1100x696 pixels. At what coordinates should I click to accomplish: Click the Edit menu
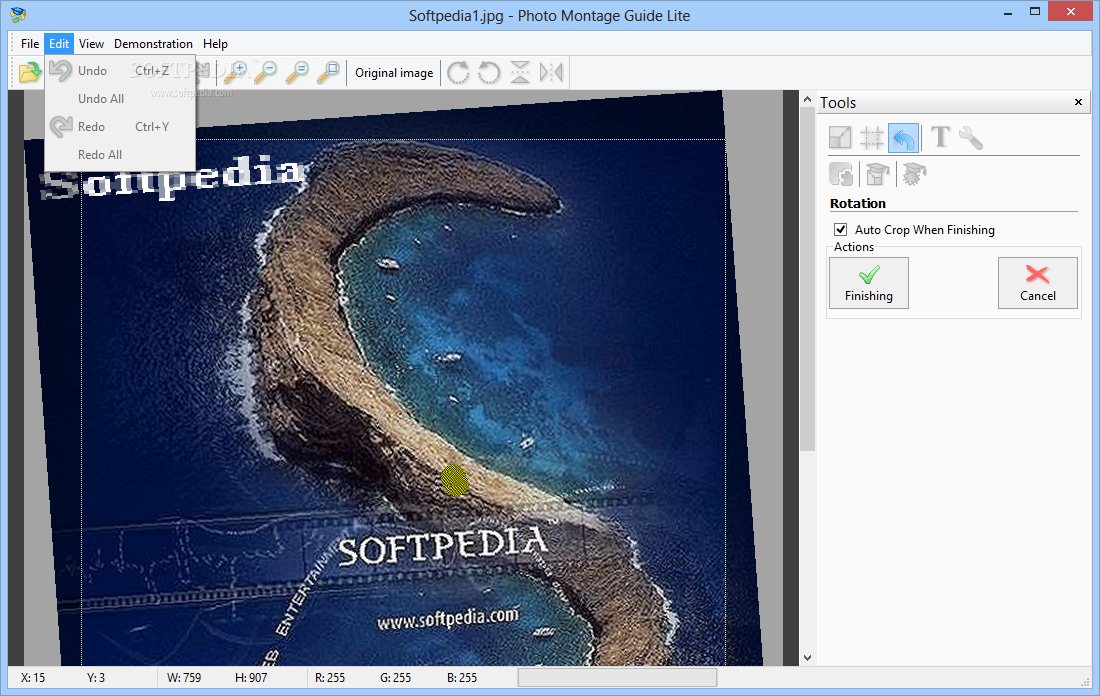(x=59, y=44)
